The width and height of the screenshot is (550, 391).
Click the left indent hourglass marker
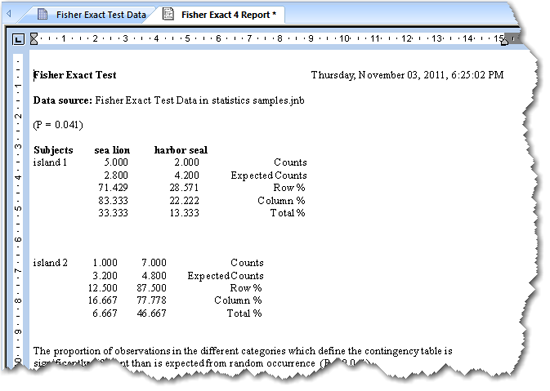34,39
